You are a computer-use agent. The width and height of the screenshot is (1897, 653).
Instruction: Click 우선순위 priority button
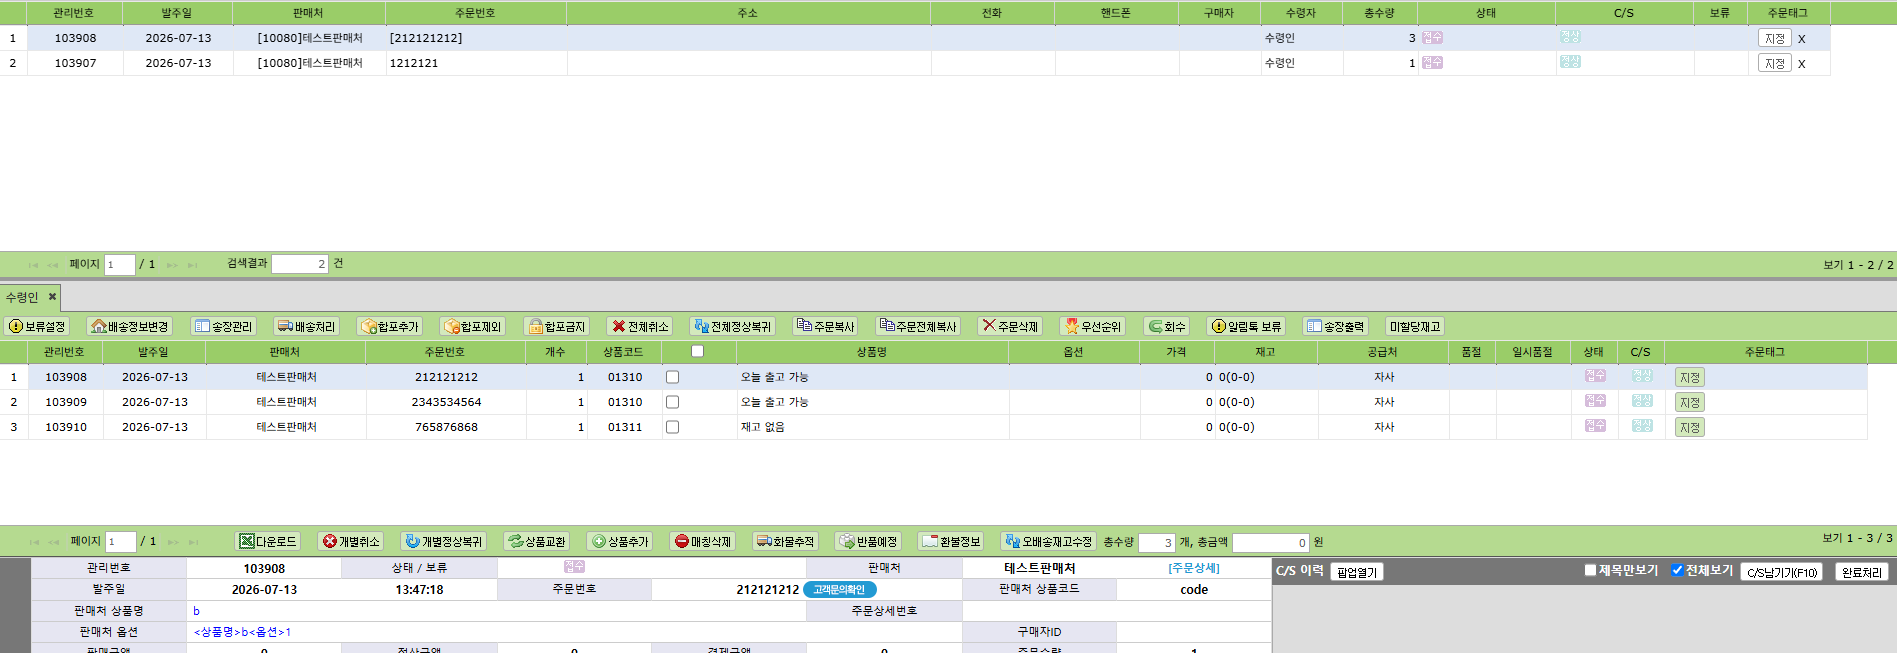click(x=1093, y=326)
